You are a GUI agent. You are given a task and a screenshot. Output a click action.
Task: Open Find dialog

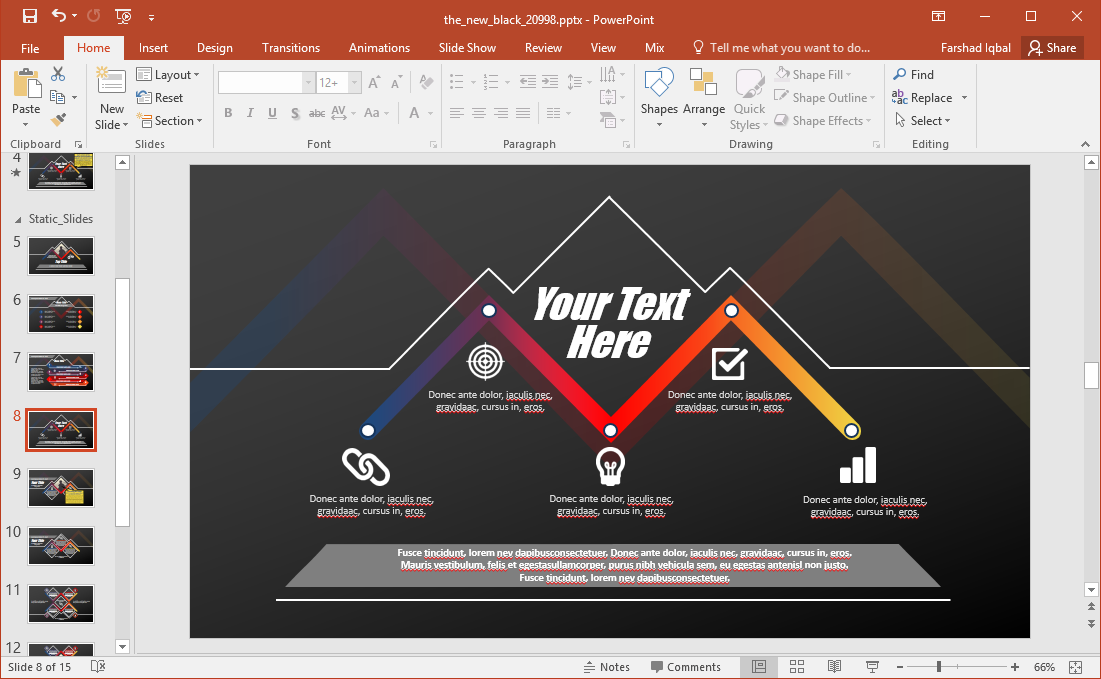click(x=914, y=74)
